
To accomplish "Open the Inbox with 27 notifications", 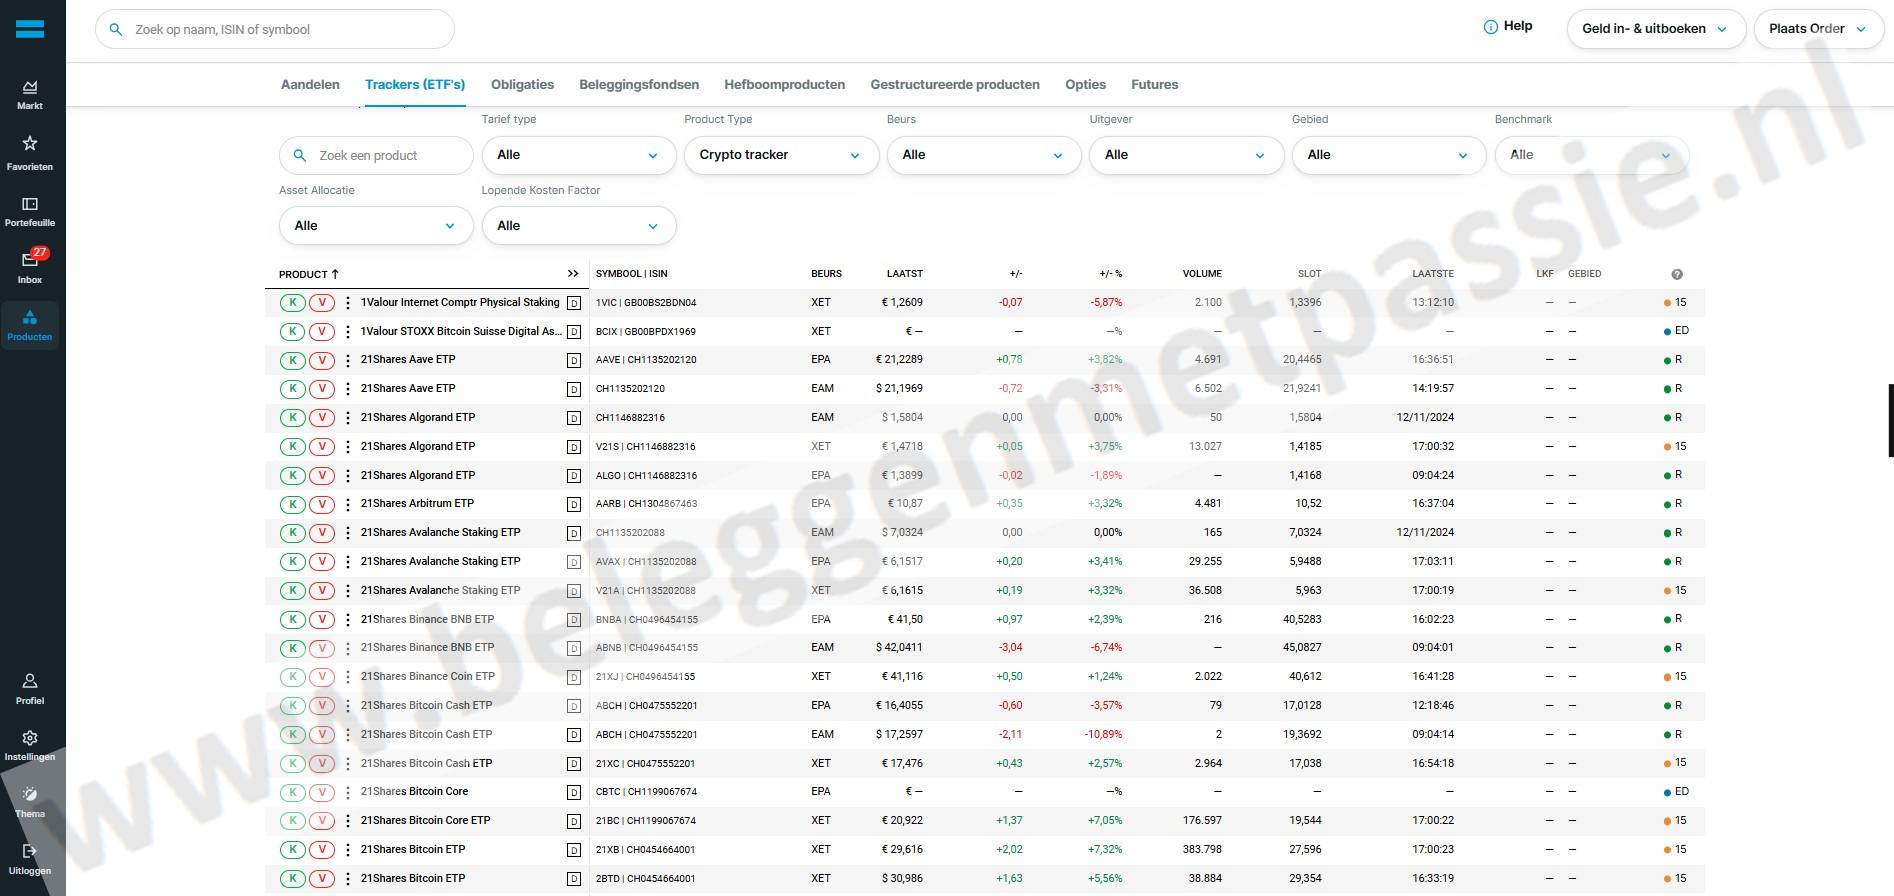I will [x=30, y=266].
